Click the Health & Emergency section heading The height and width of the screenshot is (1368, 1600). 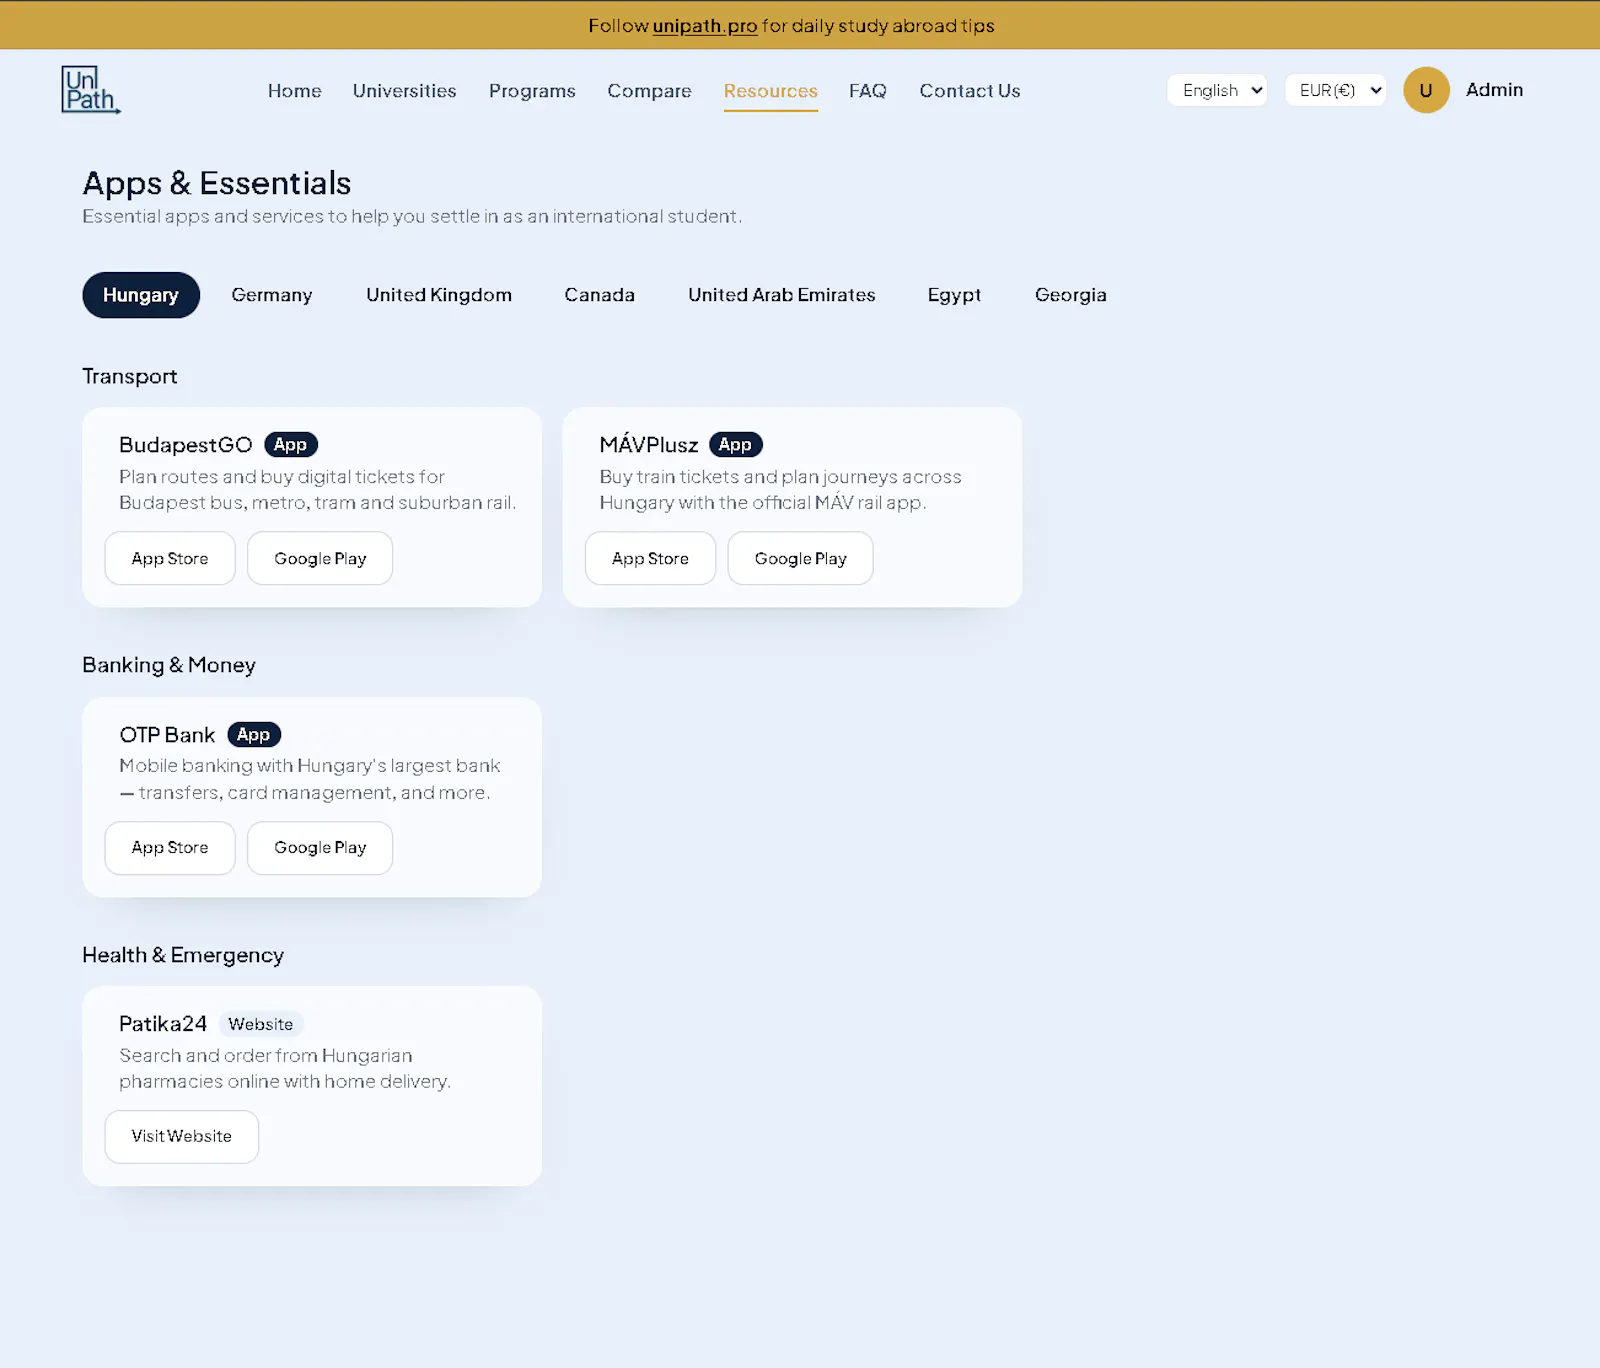pos(183,956)
